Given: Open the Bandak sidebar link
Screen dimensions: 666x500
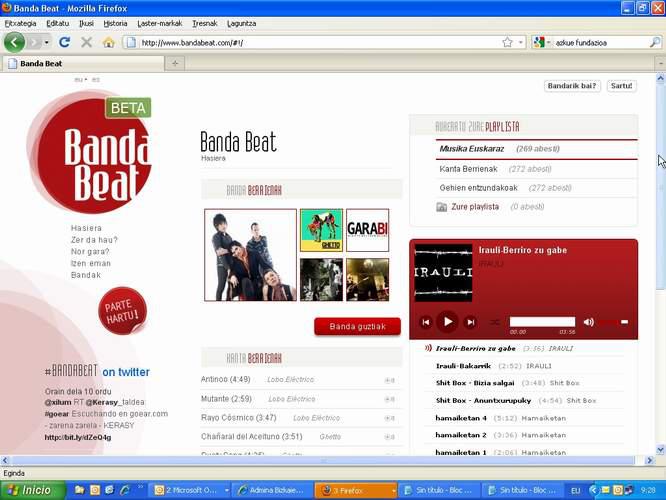Looking at the screenshot, I should 86,275.
